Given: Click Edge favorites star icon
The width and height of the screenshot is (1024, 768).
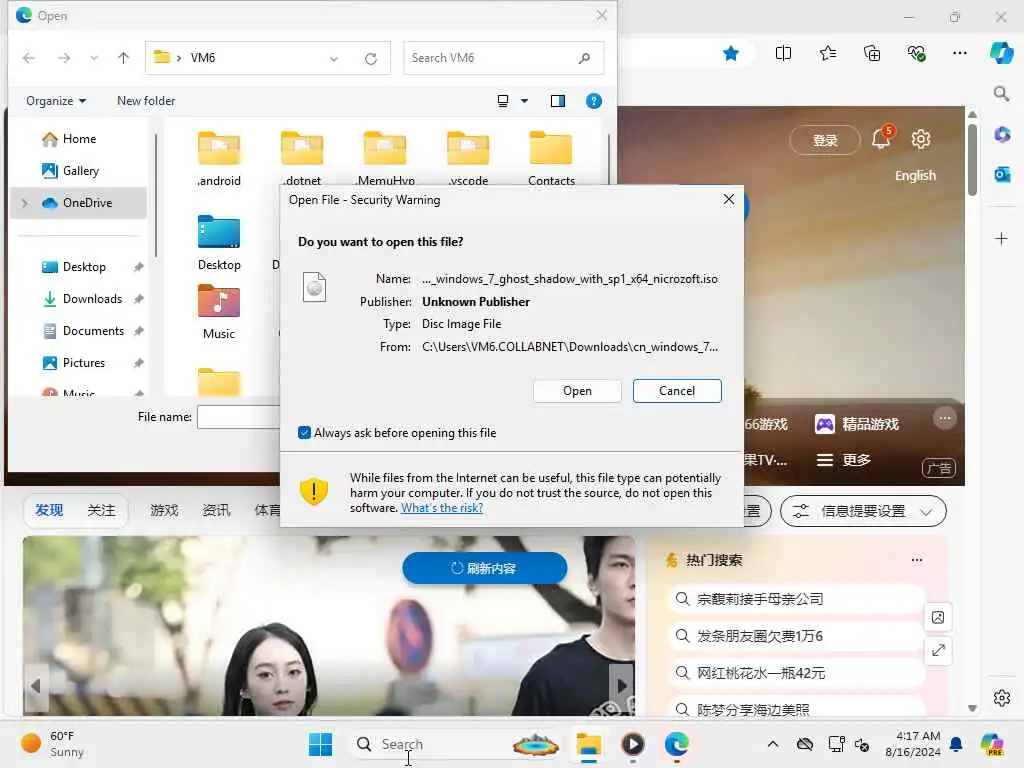Looking at the screenshot, I should coord(731,53).
